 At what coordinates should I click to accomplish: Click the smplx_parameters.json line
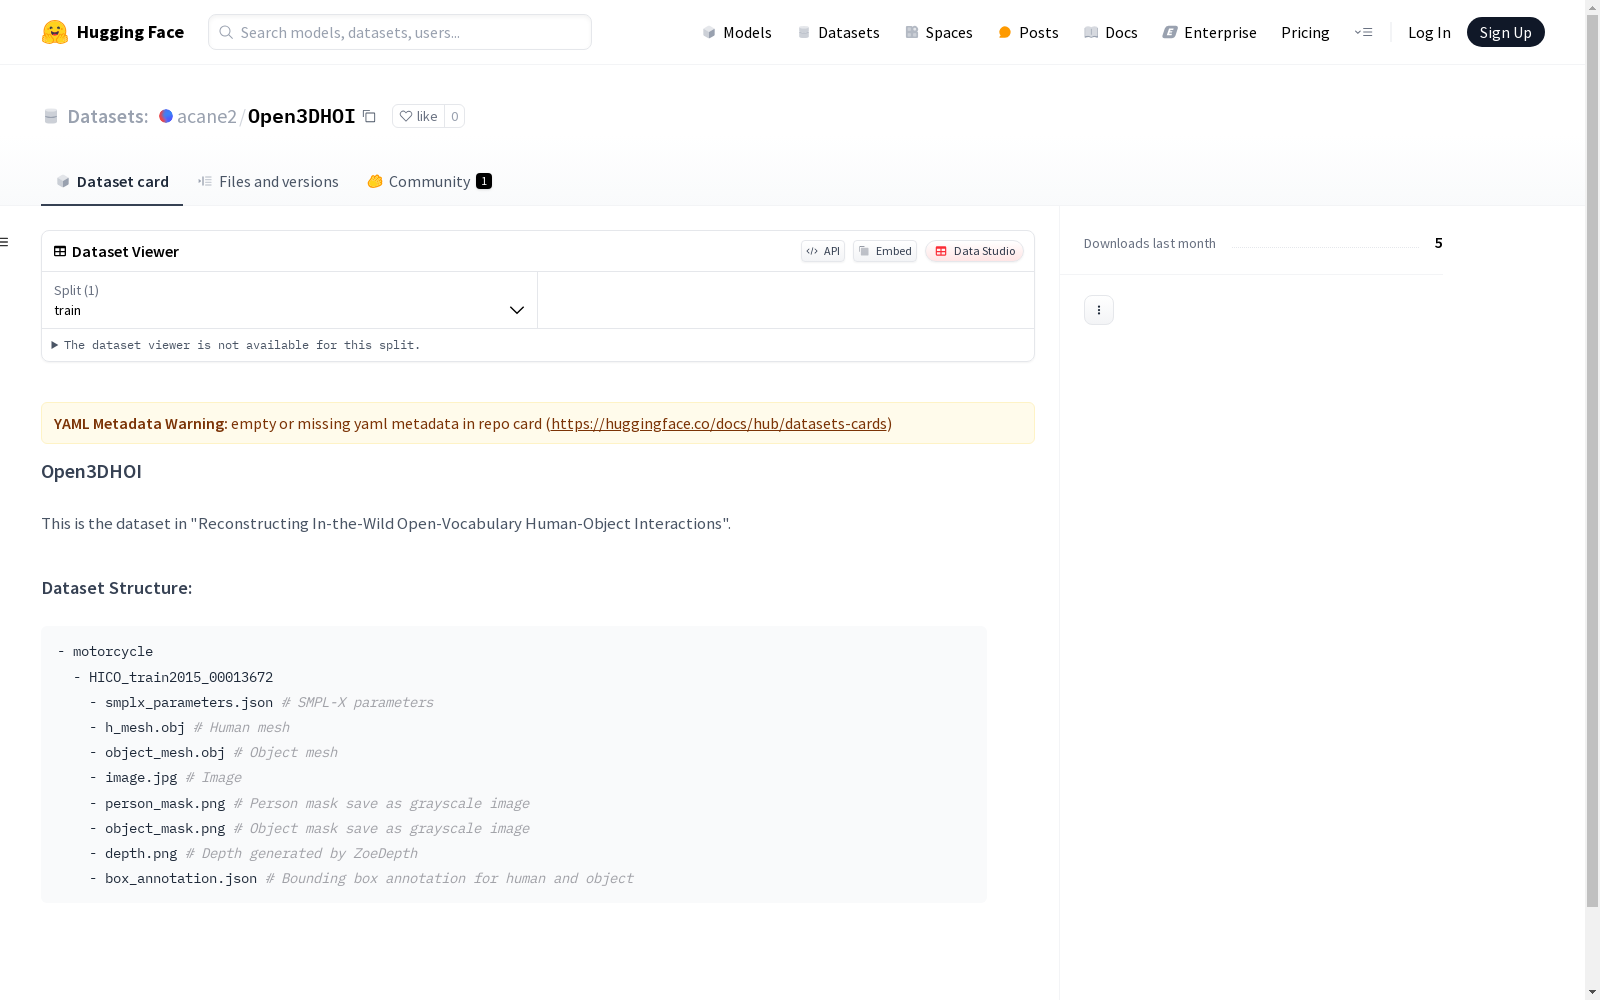point(261,702)
